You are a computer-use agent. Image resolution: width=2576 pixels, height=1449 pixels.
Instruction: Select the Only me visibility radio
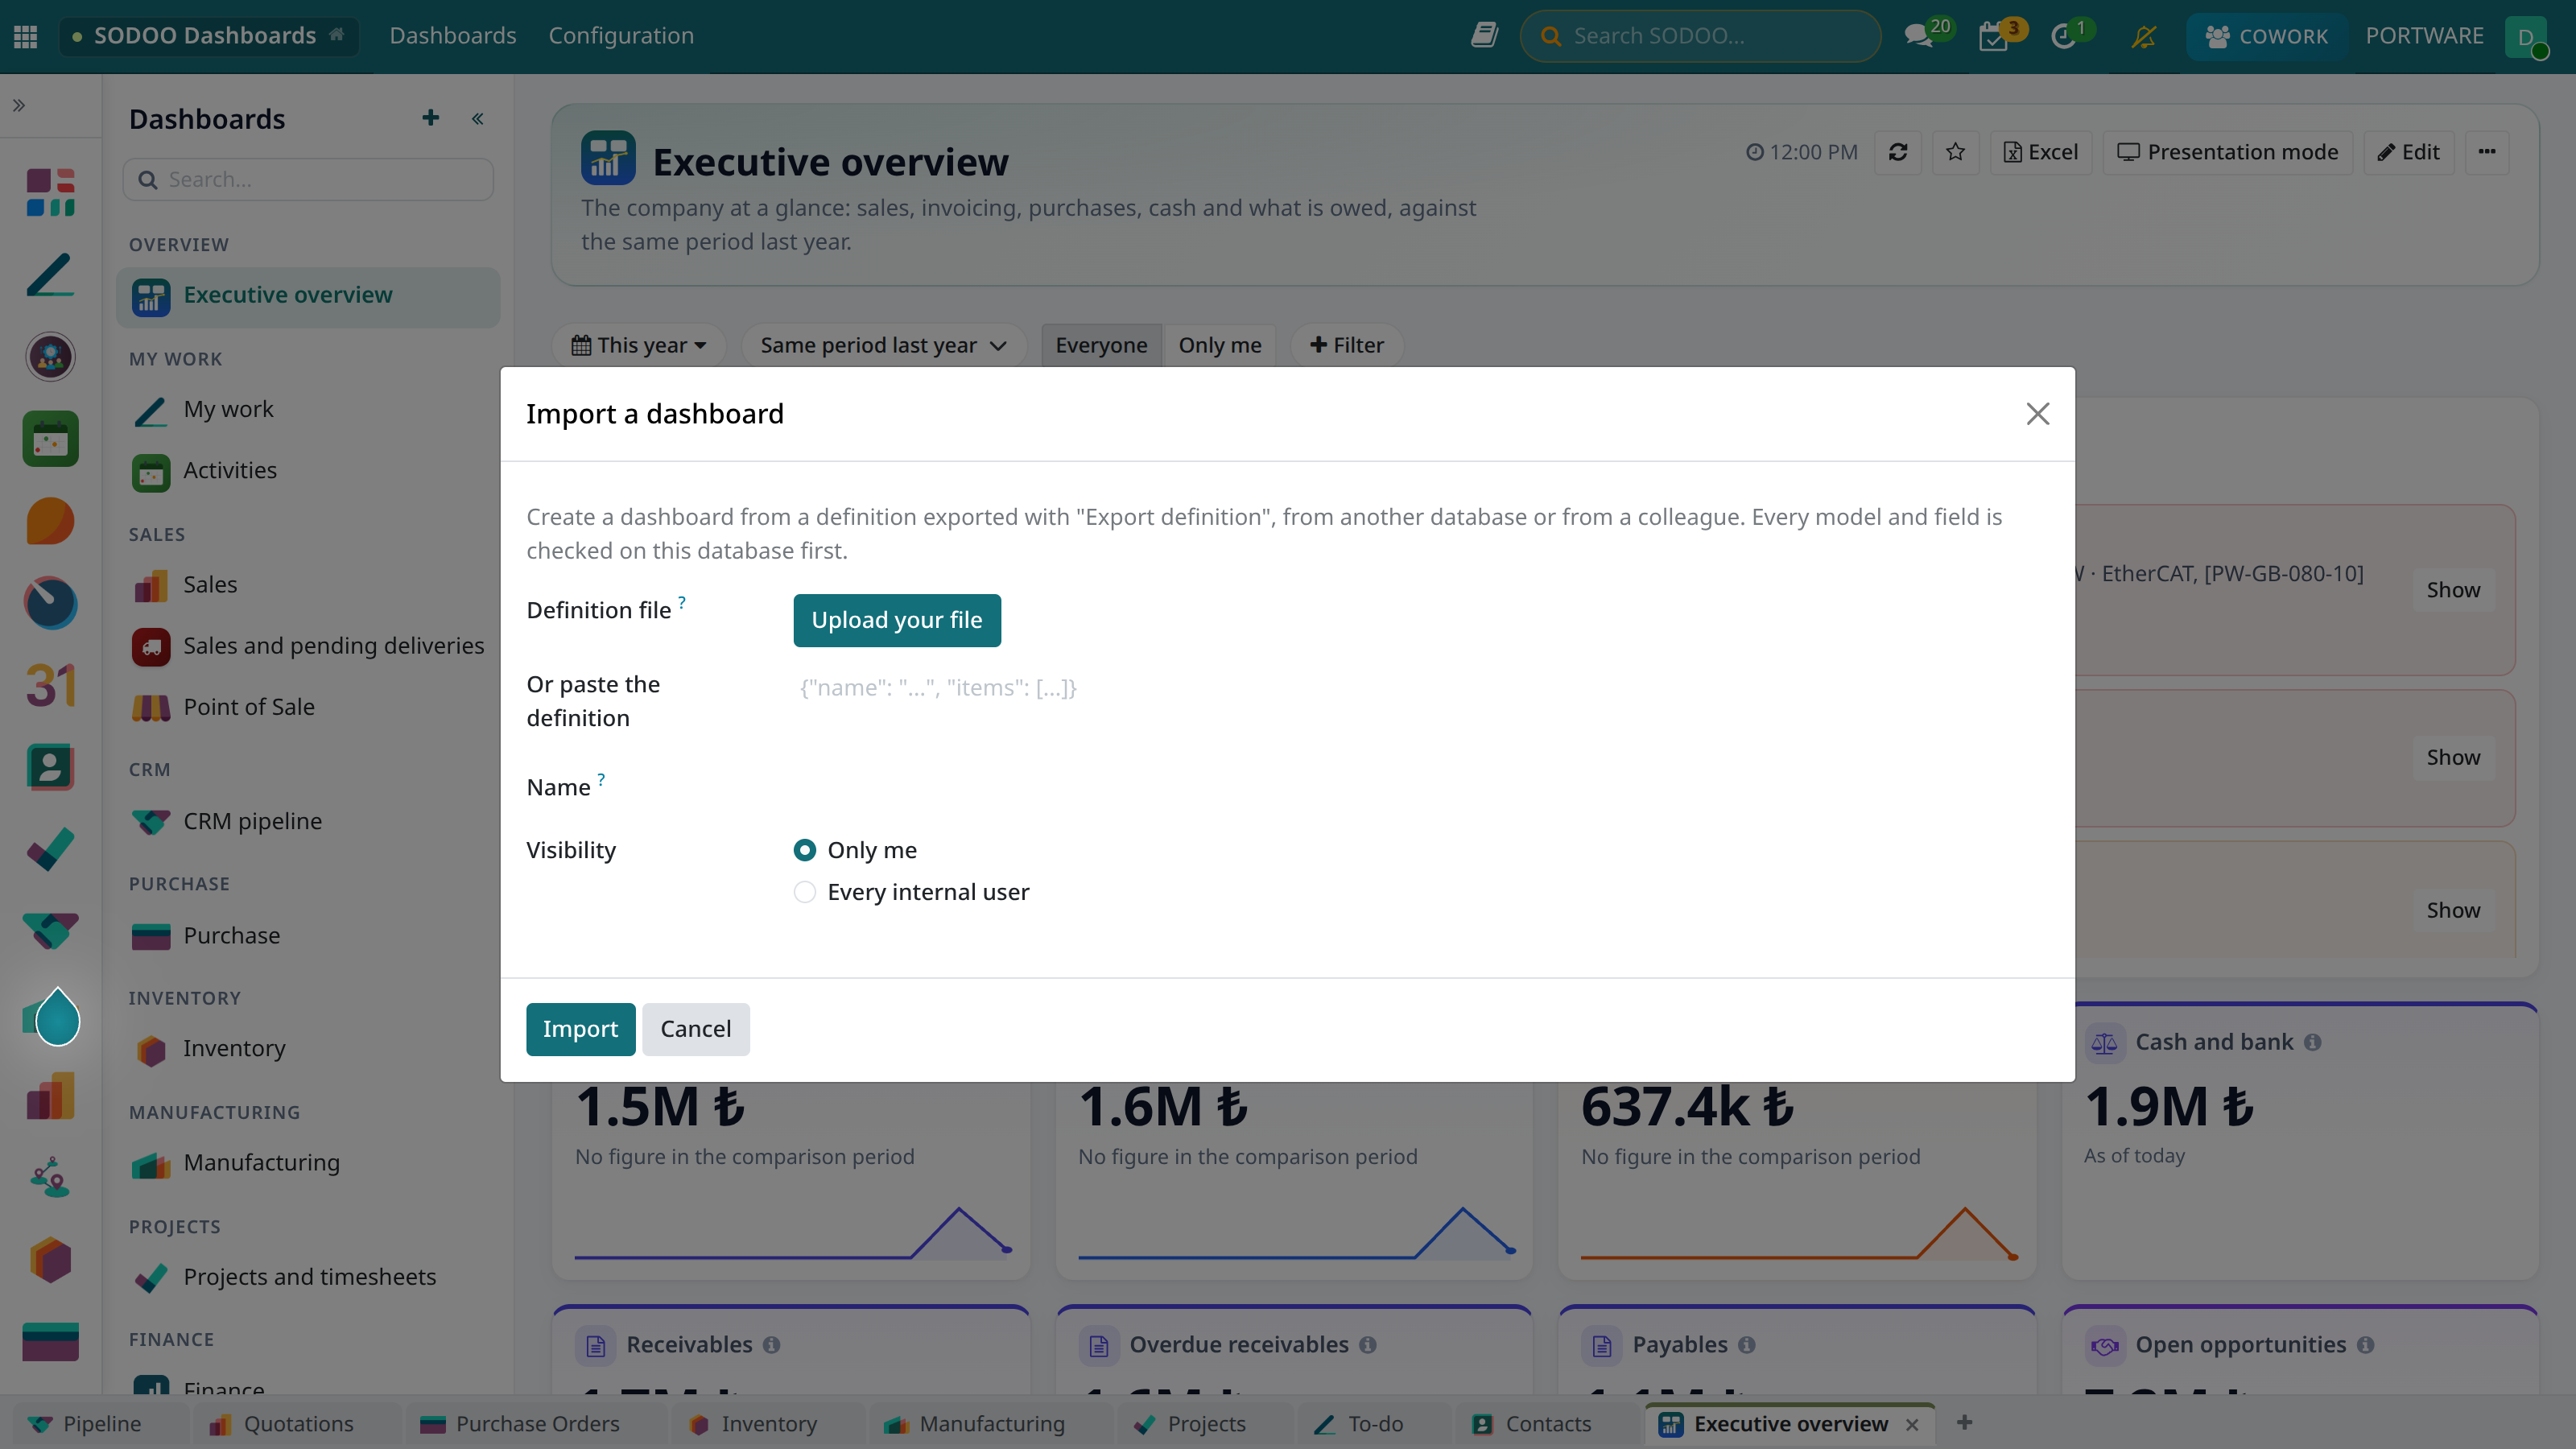[805, 850]
